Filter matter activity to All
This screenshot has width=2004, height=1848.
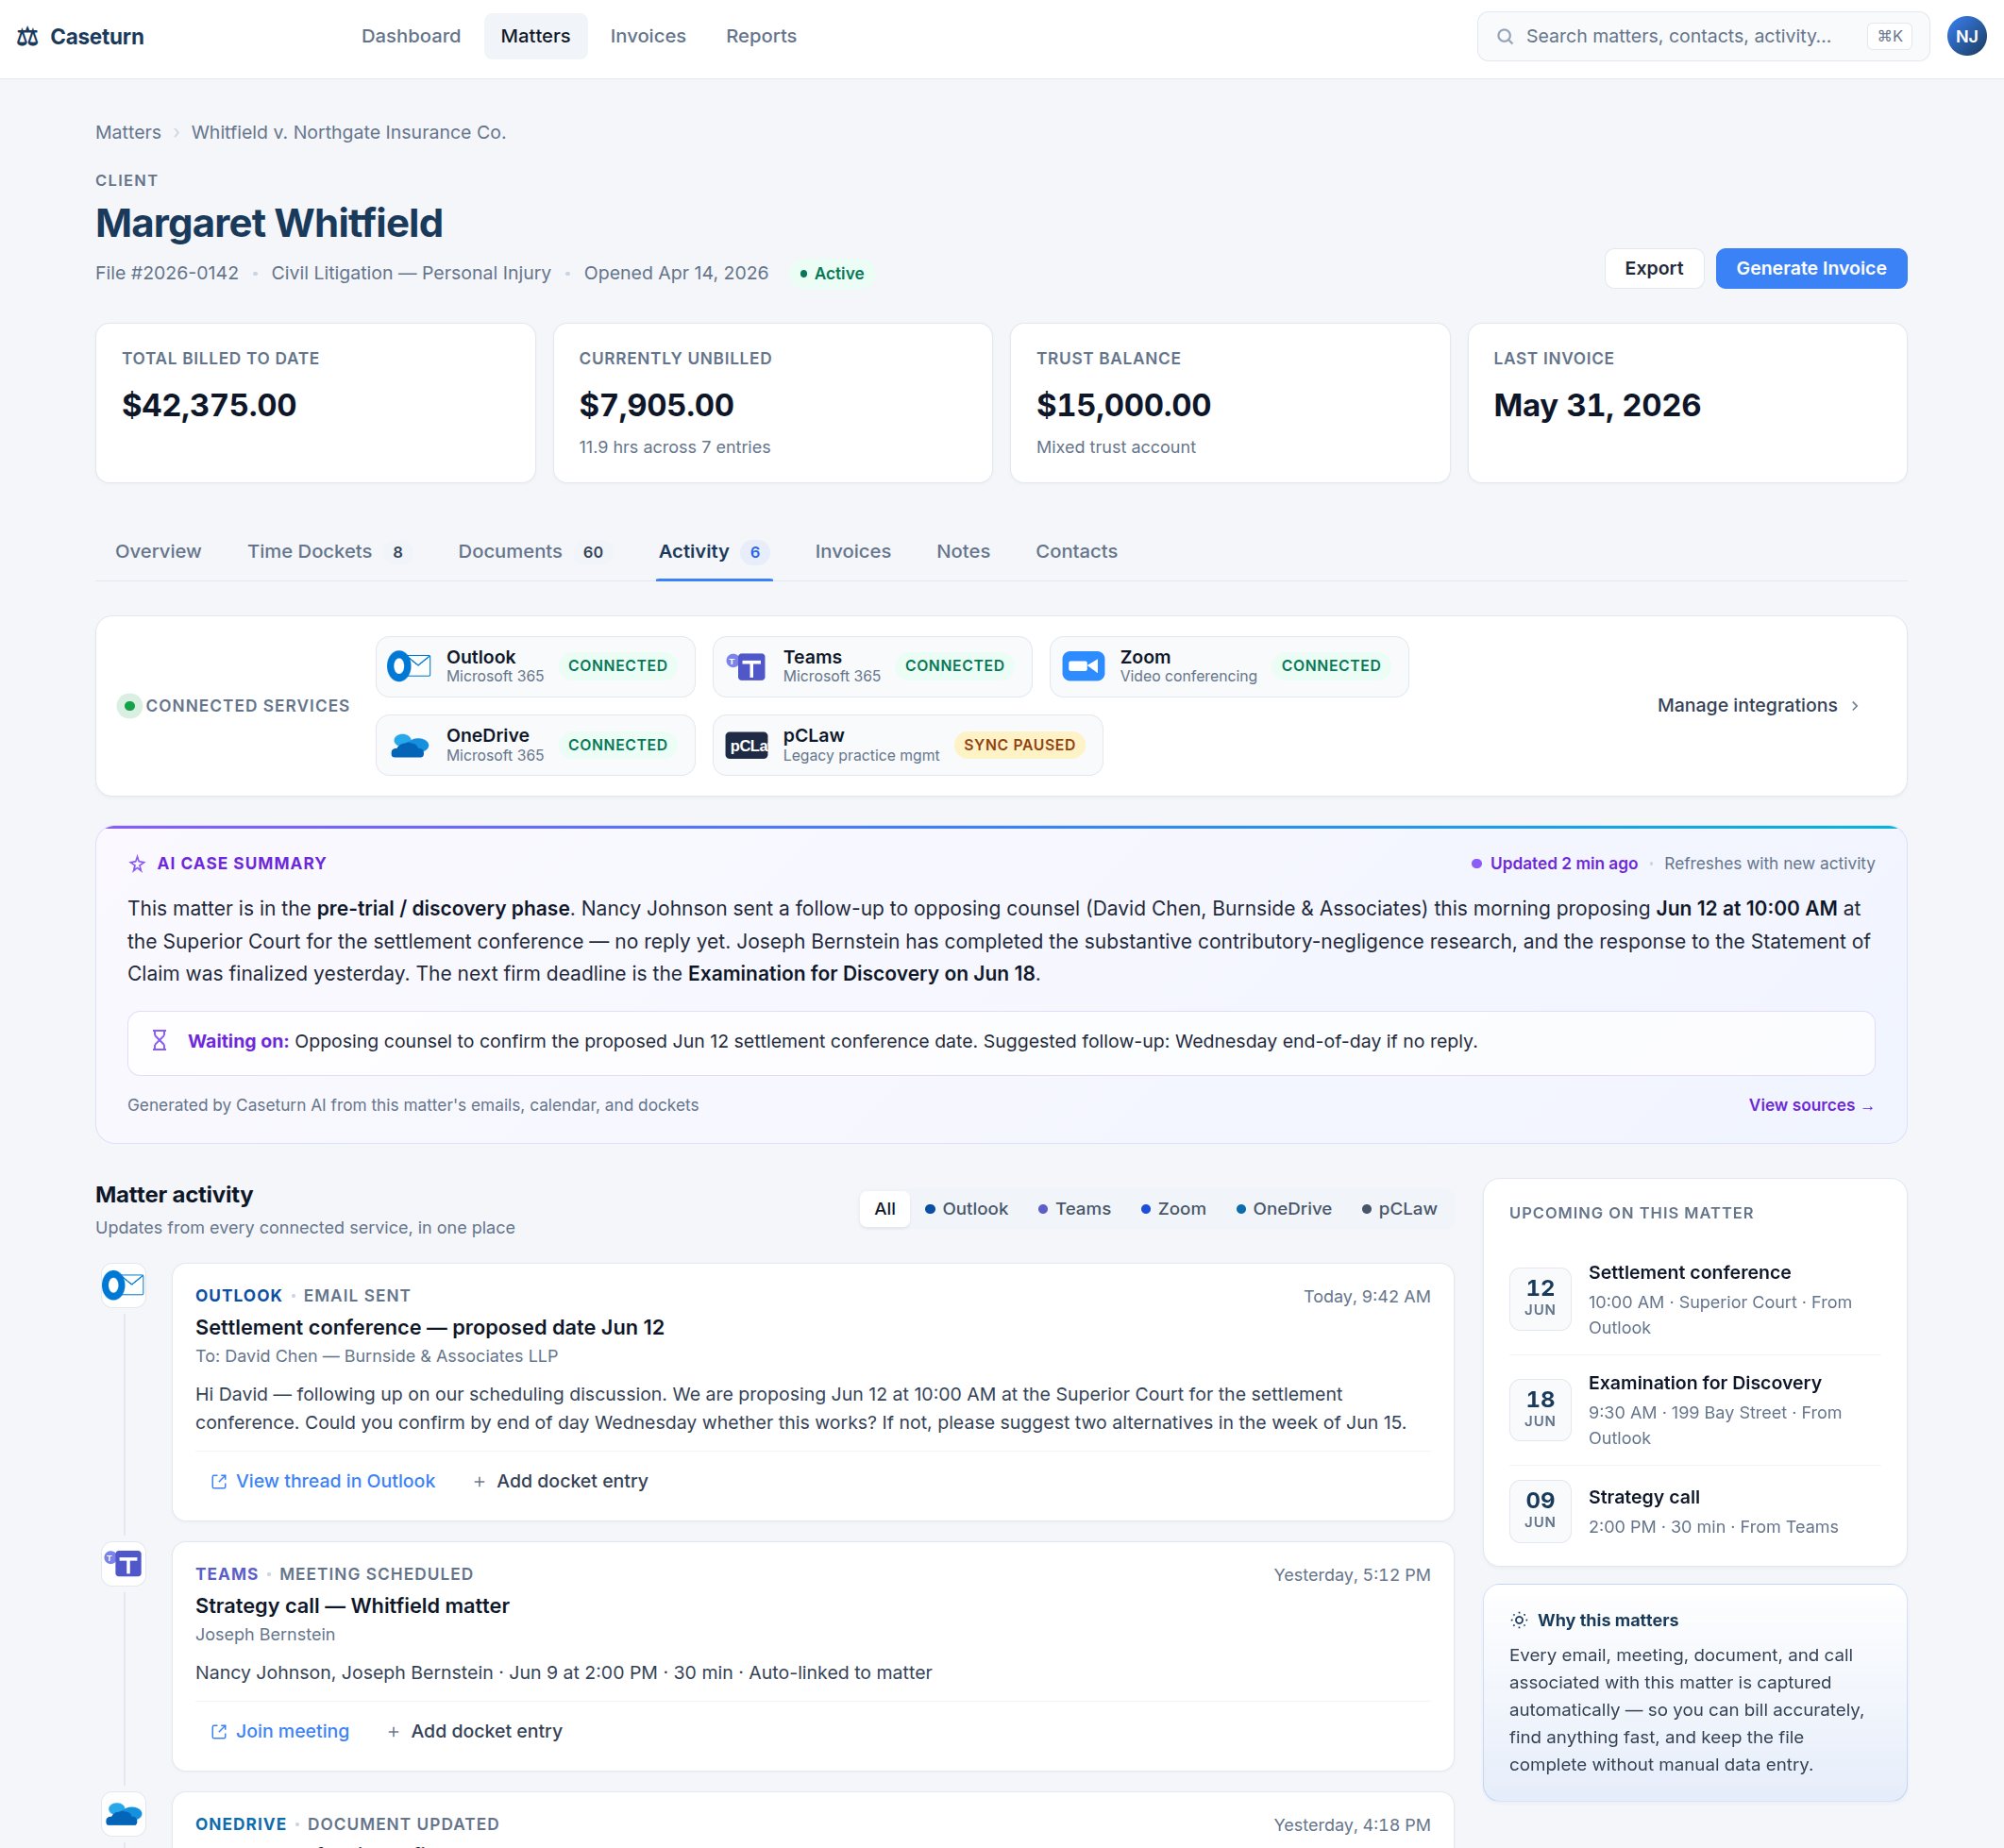[x=885, y=1209]
